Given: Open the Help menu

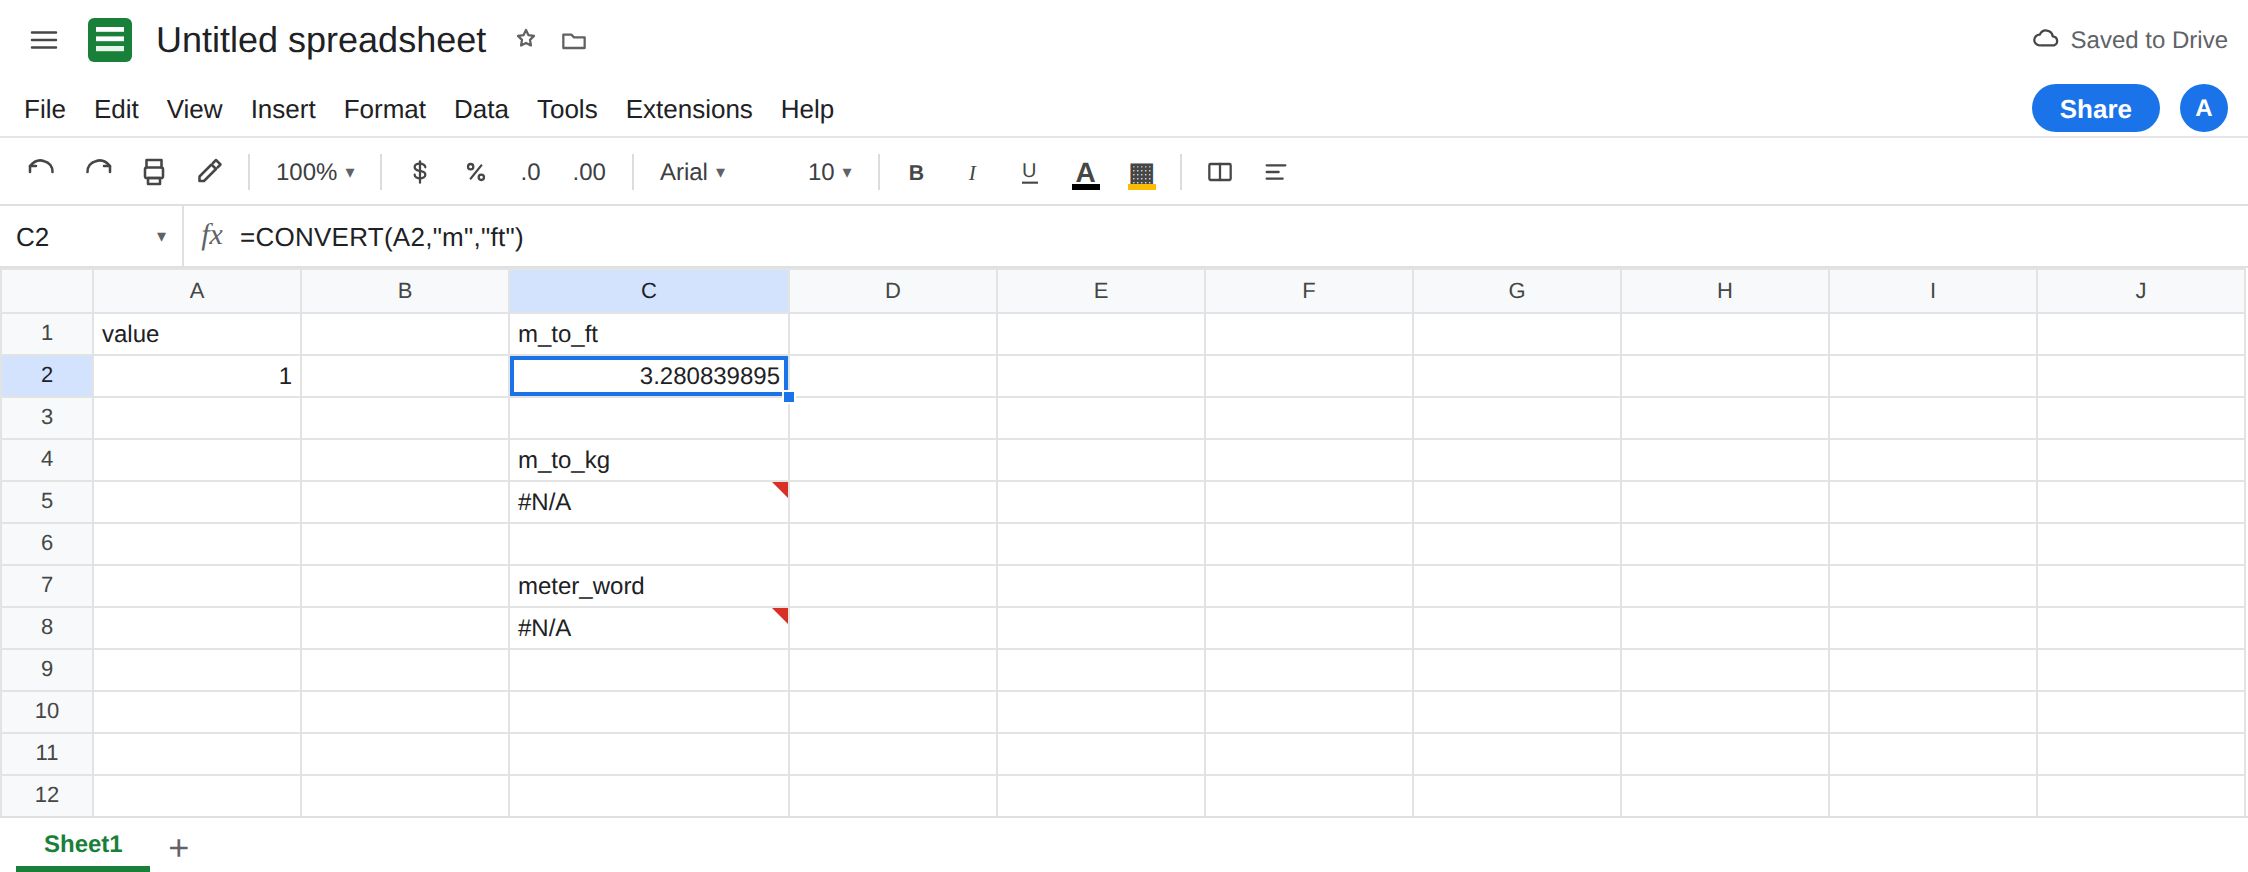Looking at the screenshot, I should coord(807,109).
